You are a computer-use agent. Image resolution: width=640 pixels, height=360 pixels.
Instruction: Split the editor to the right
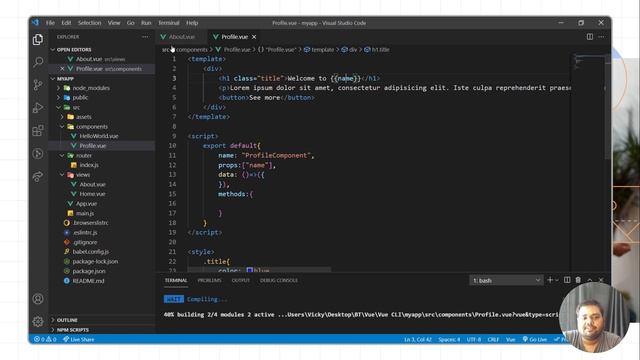(590, 37)
